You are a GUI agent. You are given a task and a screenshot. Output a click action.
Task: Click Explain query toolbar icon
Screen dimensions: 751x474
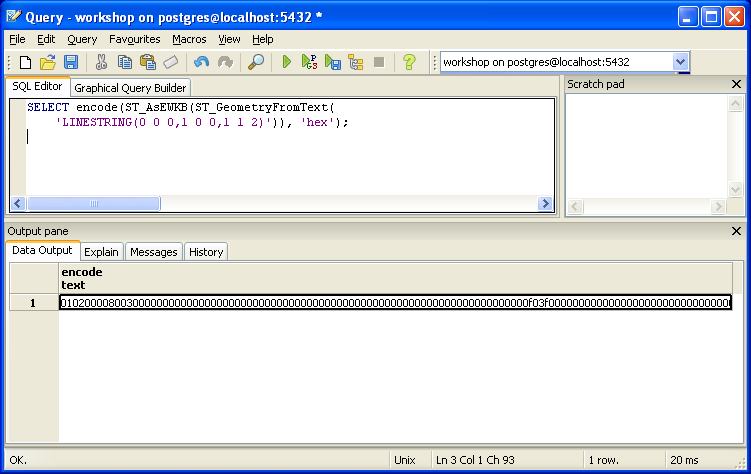(x=355, y=62)
